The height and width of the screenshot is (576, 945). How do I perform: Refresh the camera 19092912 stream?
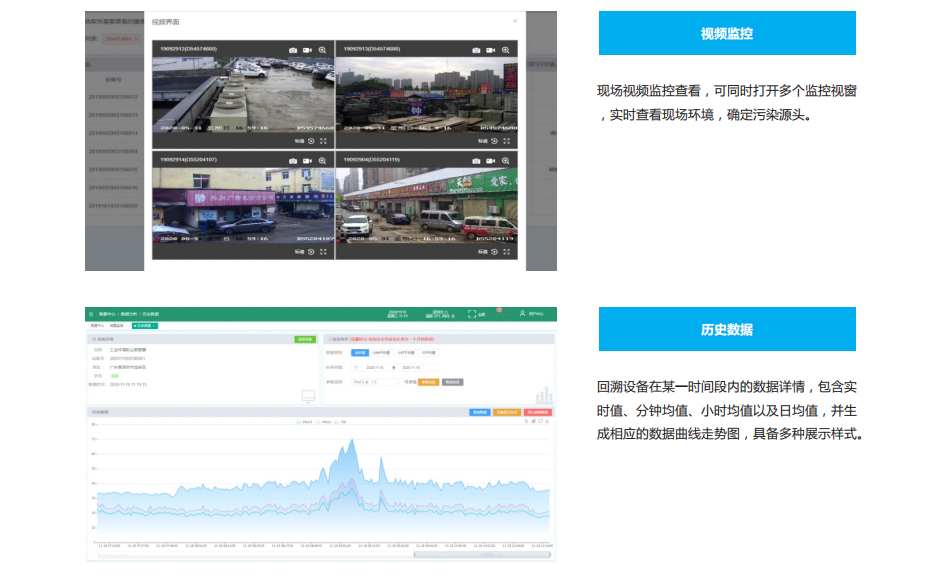tap(311, 141)
